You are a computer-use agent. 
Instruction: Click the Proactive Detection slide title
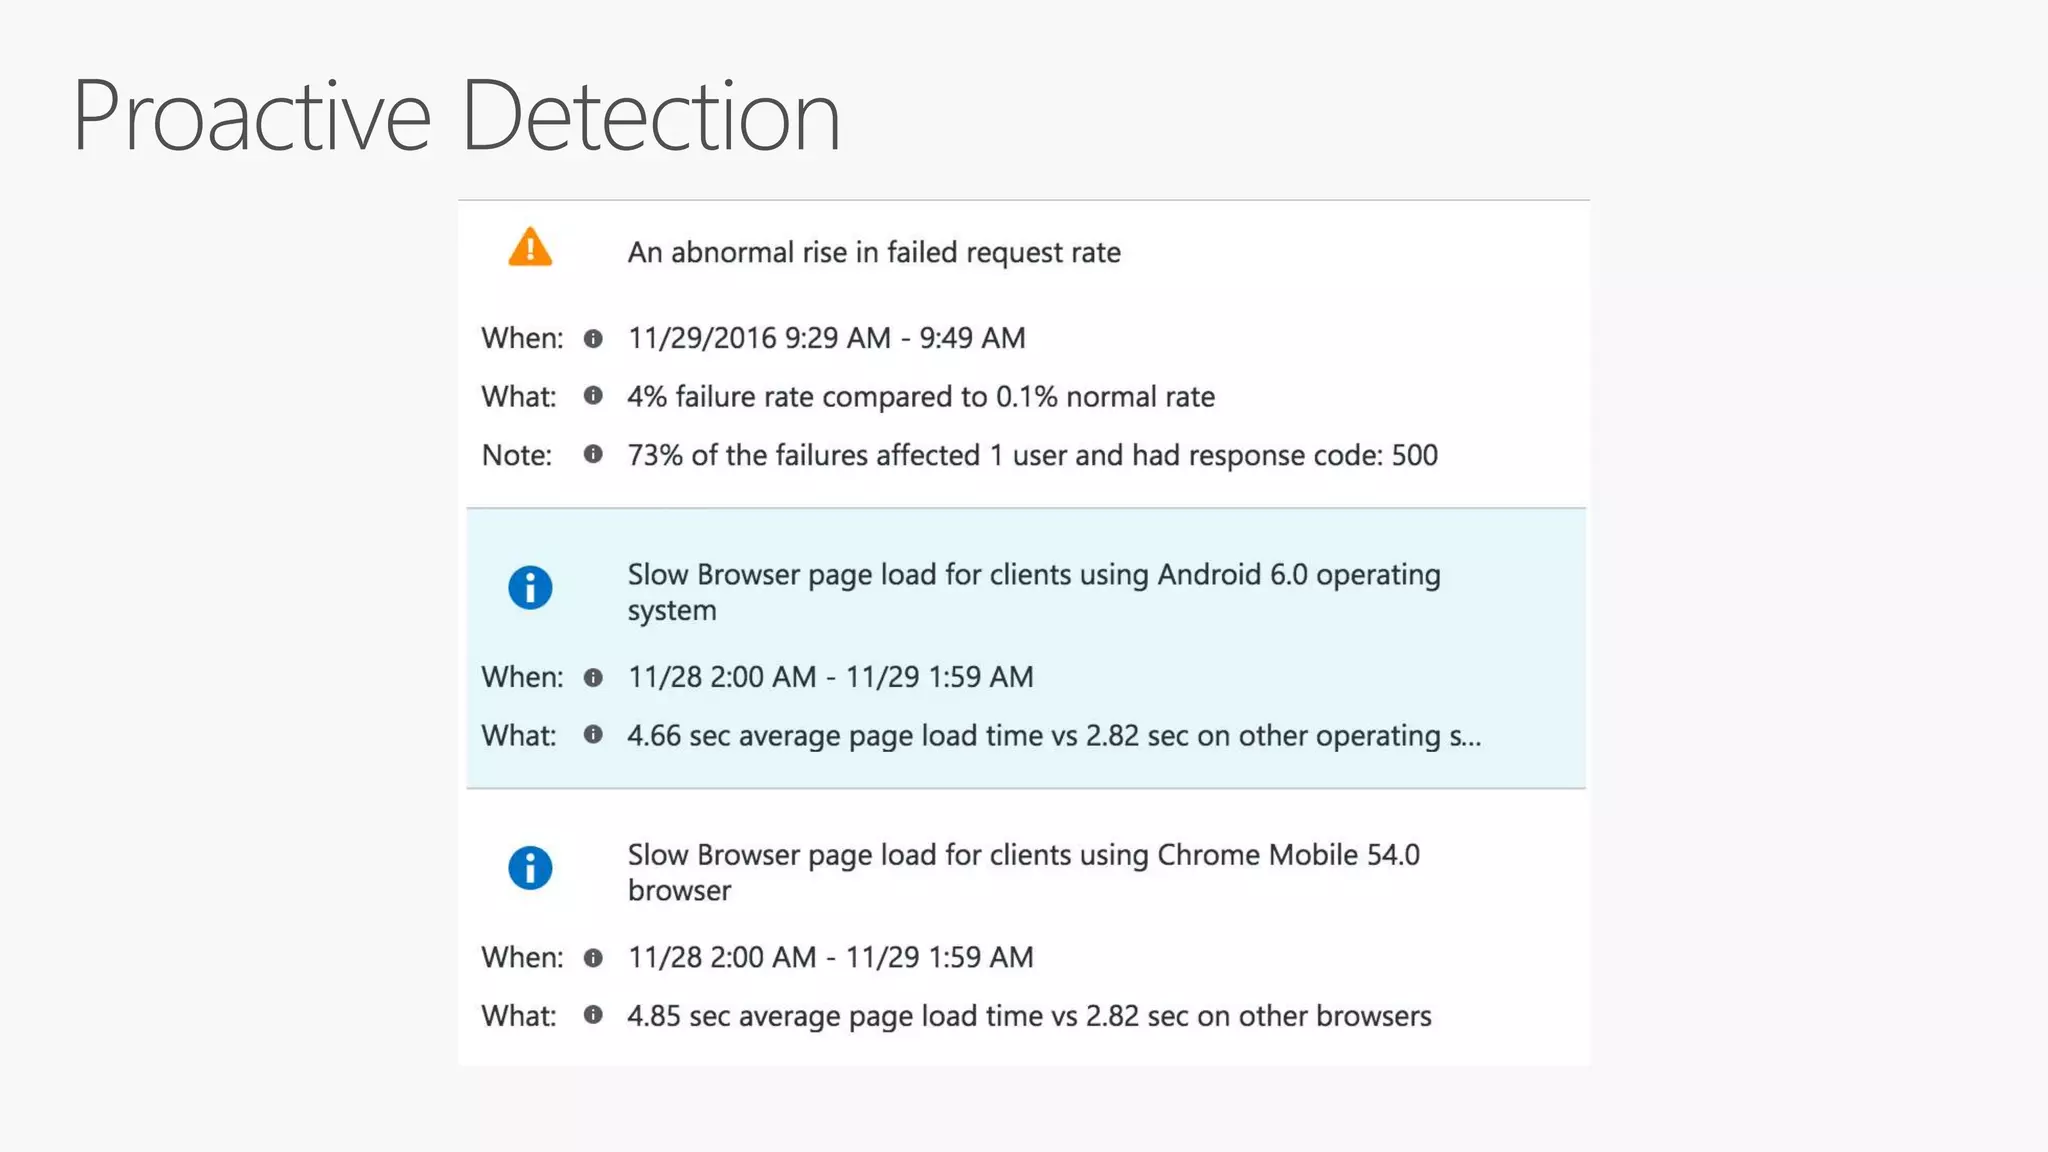[x=456, y=116]
